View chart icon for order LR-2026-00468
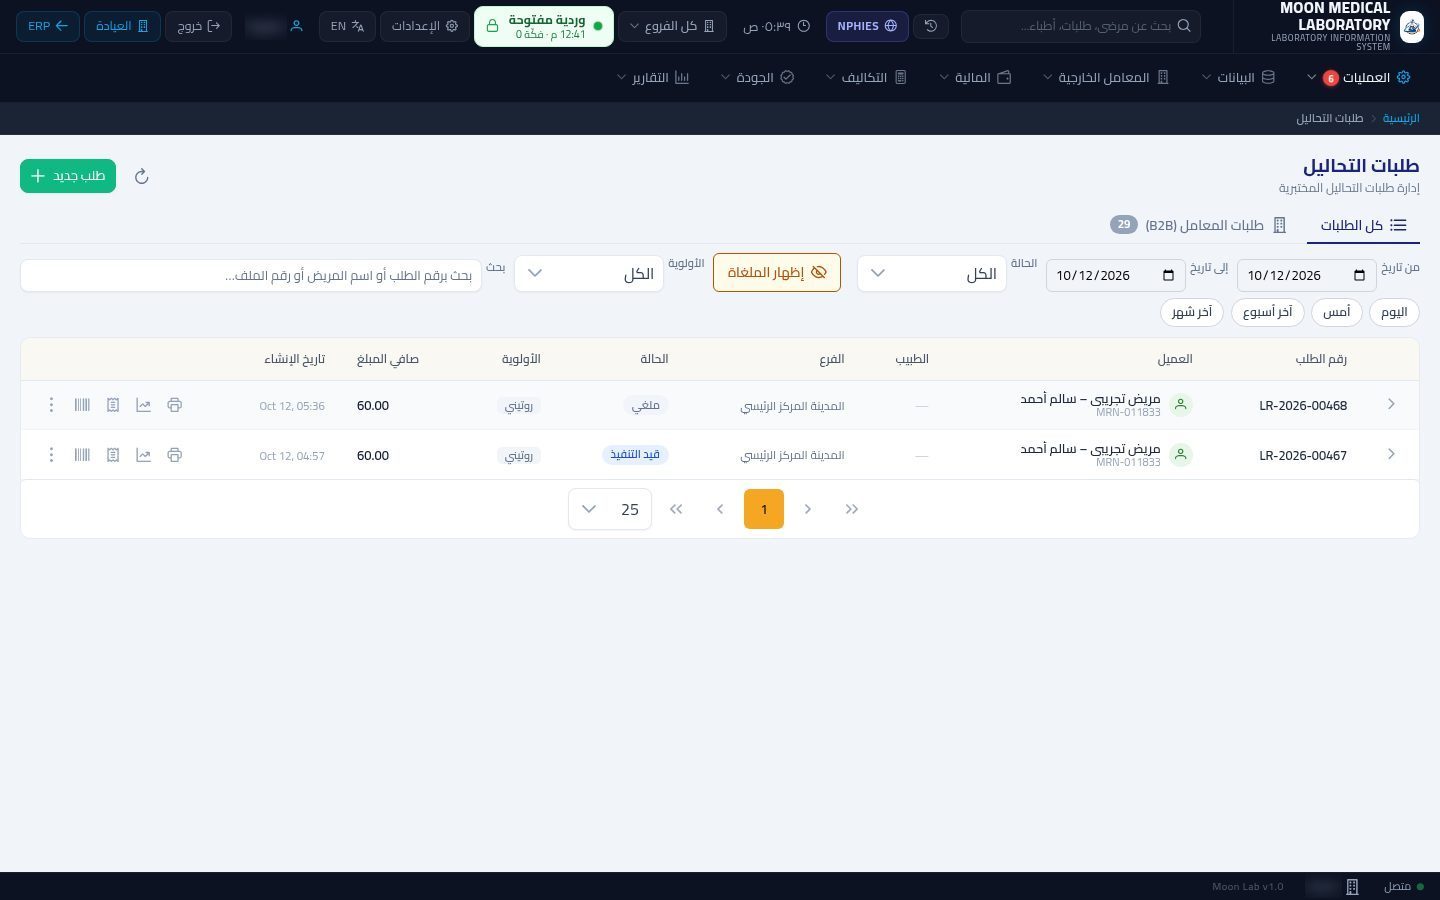 coord(143,405)
